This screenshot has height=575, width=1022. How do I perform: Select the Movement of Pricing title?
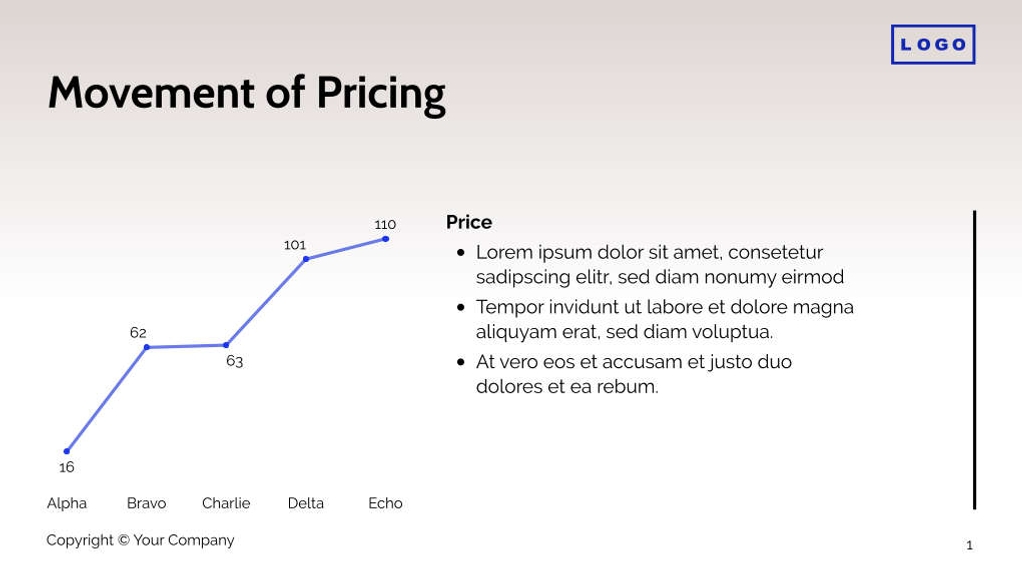click(x=246, y=93)
